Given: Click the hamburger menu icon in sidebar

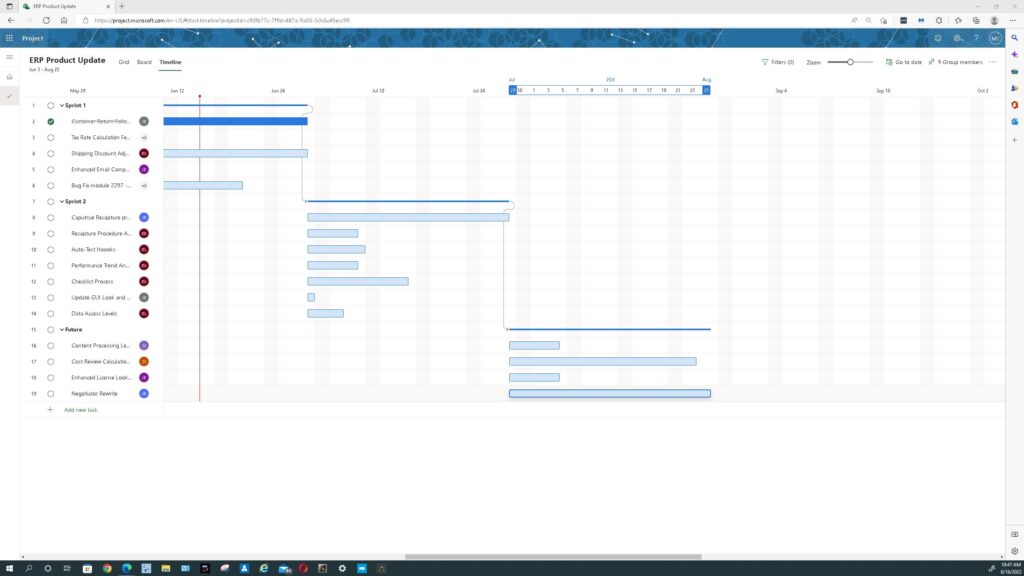Looking at the screenshot, I should pos(10,57).
